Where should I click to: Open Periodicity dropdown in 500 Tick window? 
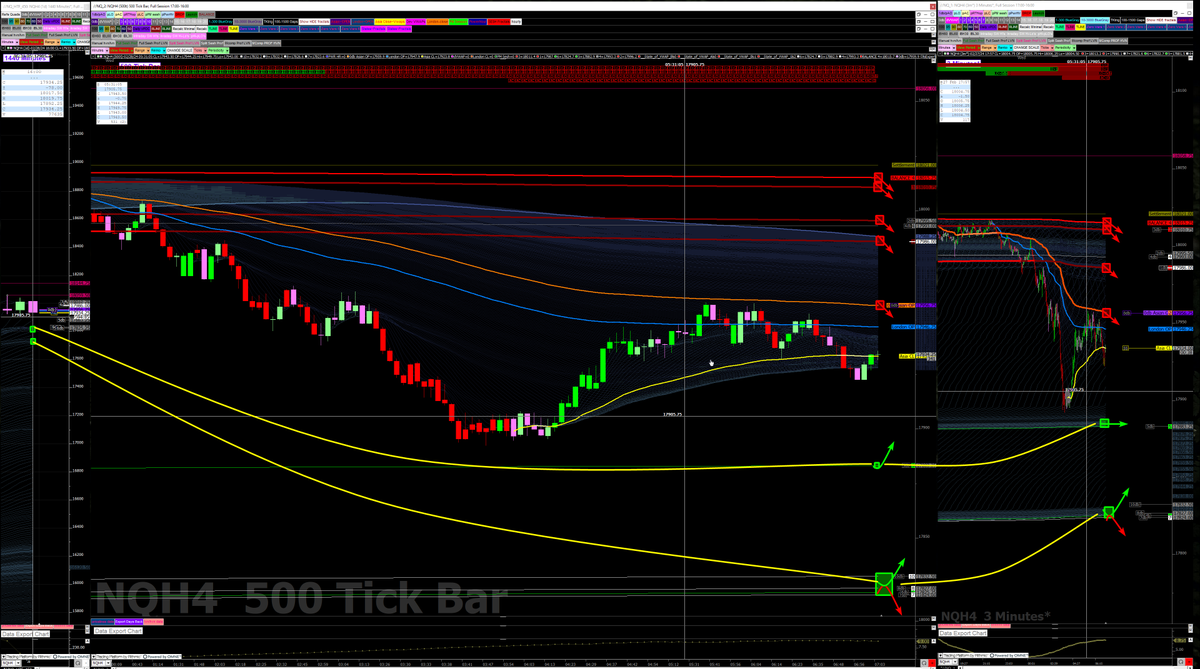click(x=218, y=51)
